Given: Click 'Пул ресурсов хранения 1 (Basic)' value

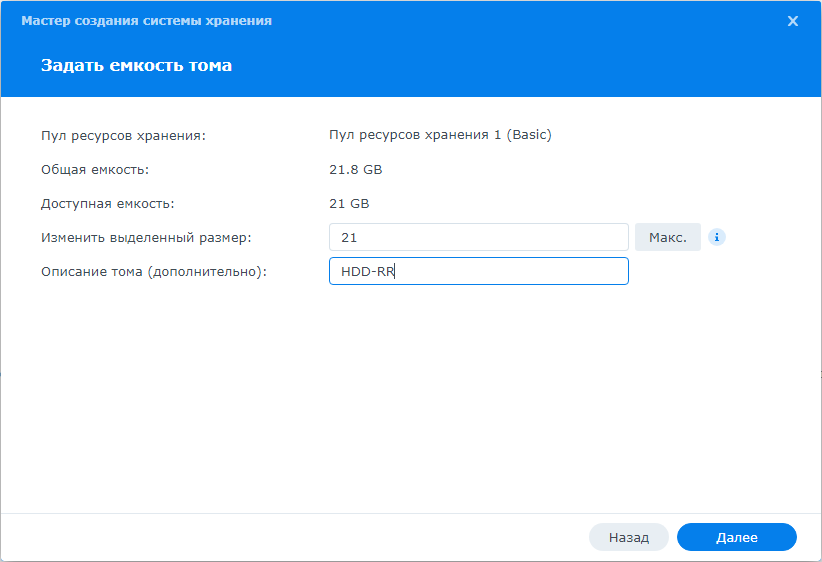Looking at the screenshot, I should coord(440,135).
